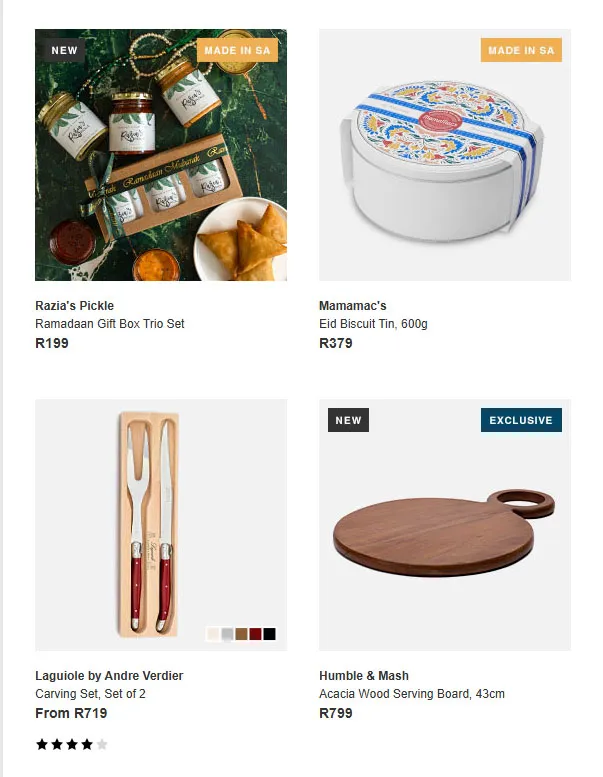Click MADE IN SA badge on biscuit tin
This screenshot has height=777, width=603.
pos(521,50)
